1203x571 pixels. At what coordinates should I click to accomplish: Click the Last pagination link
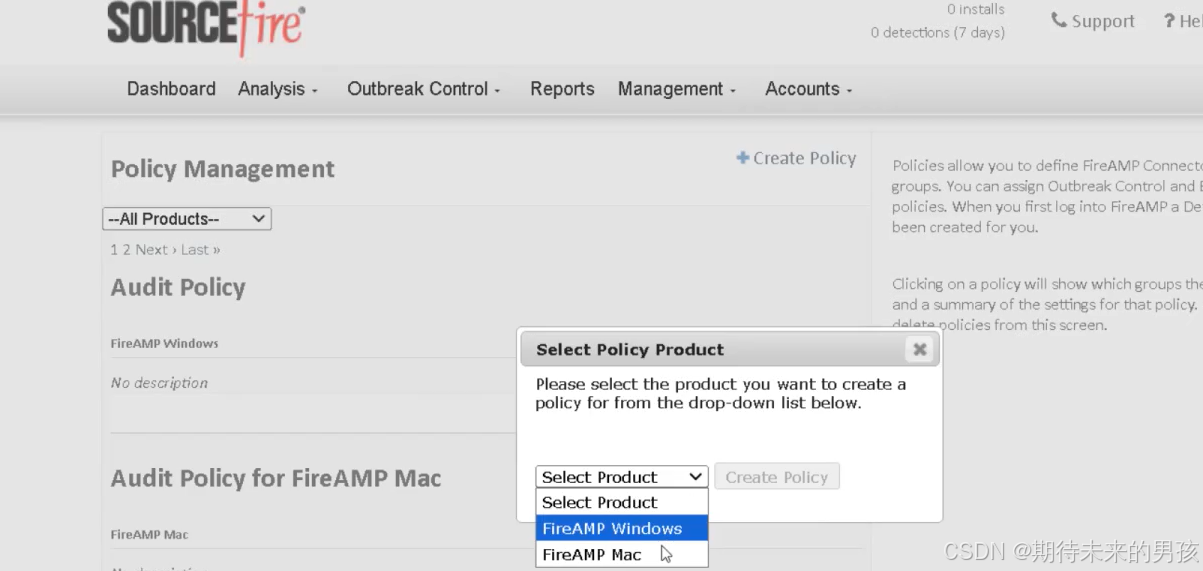pos(200,250)
